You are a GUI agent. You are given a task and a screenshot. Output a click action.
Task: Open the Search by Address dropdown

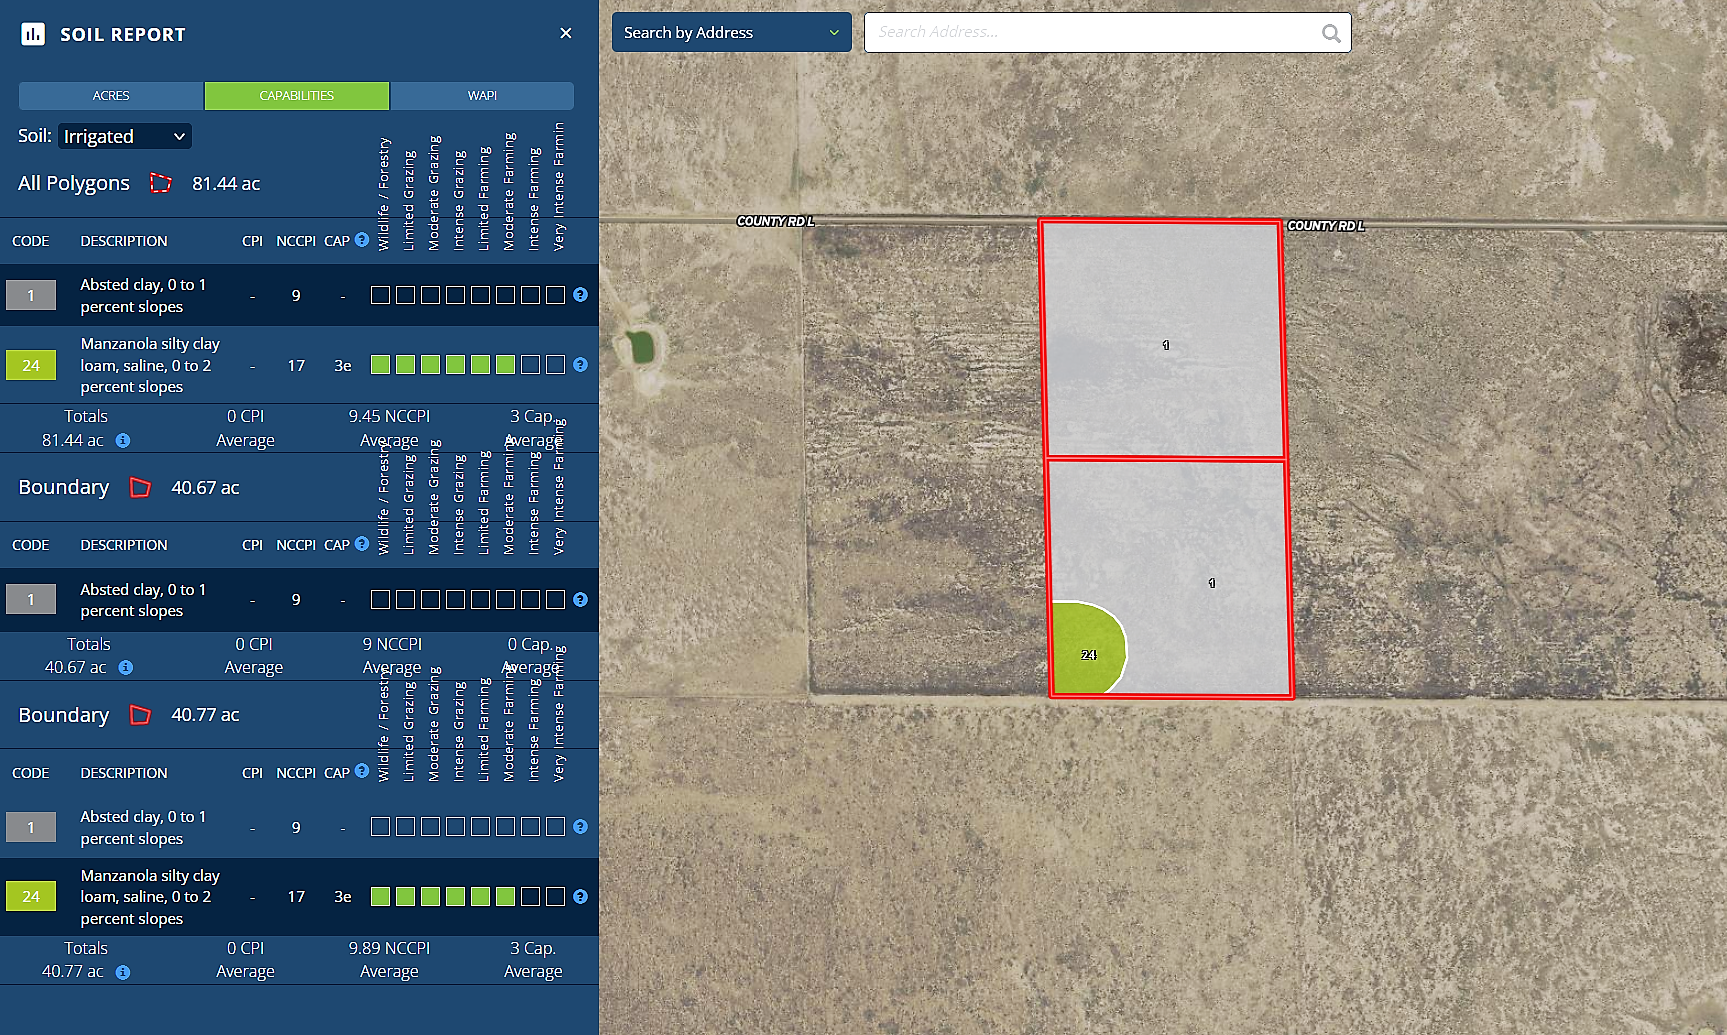pyautogui.click(x=731, y=32)
